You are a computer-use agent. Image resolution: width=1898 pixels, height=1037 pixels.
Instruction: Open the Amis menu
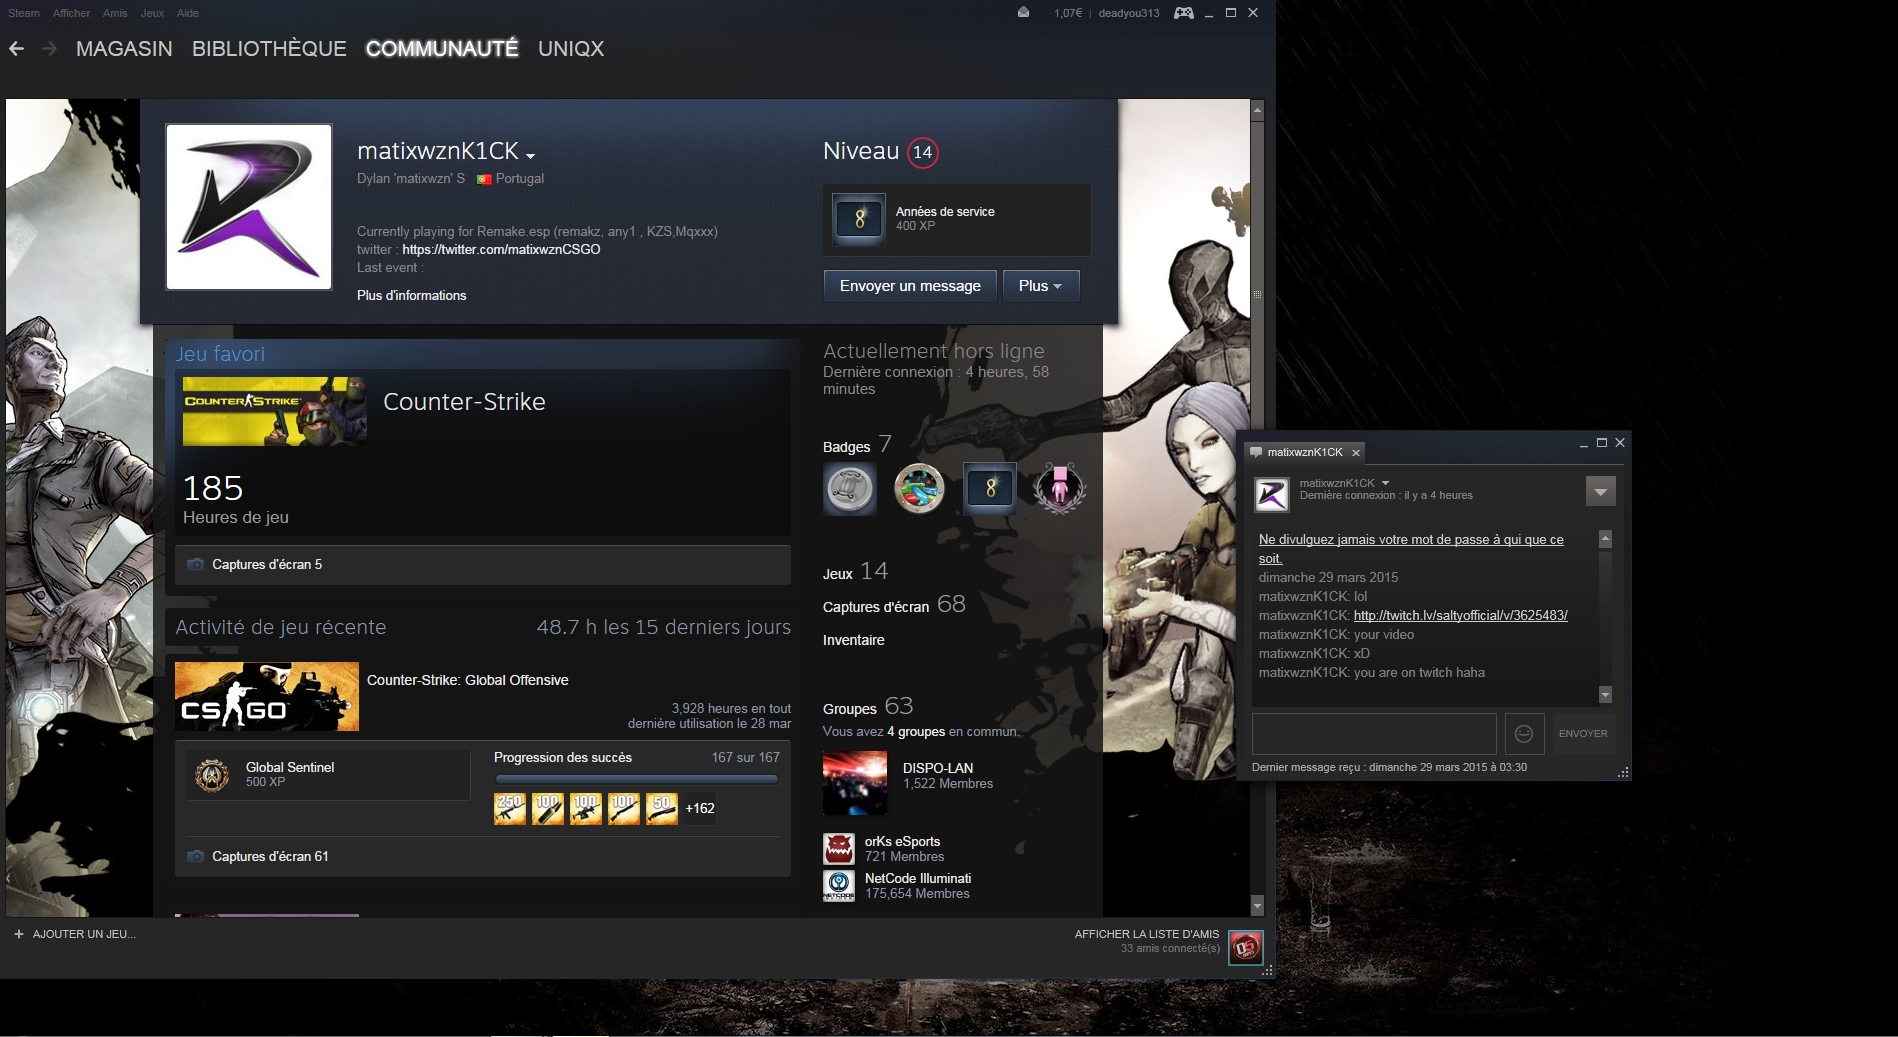(115, 13)
